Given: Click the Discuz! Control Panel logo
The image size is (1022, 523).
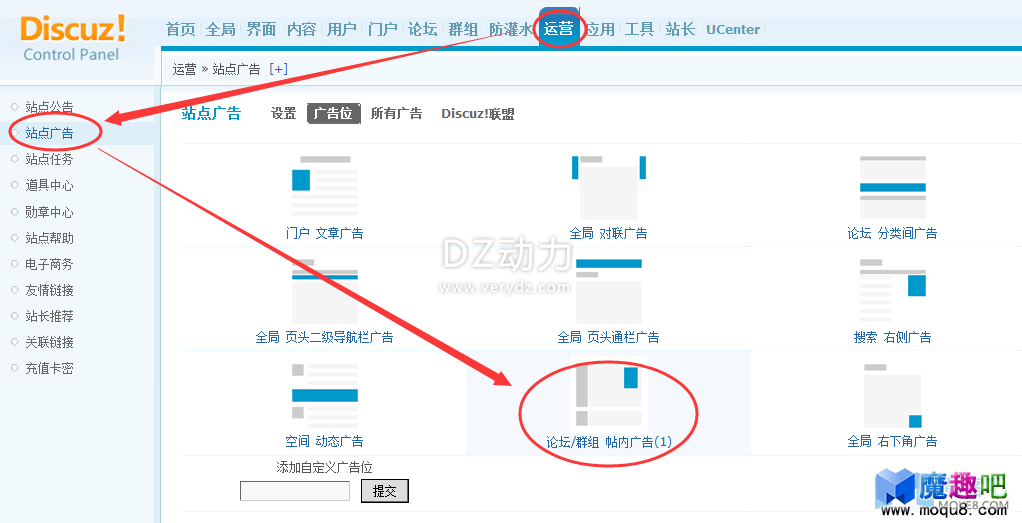Looking at the screenshot, I should pos(72,38).
